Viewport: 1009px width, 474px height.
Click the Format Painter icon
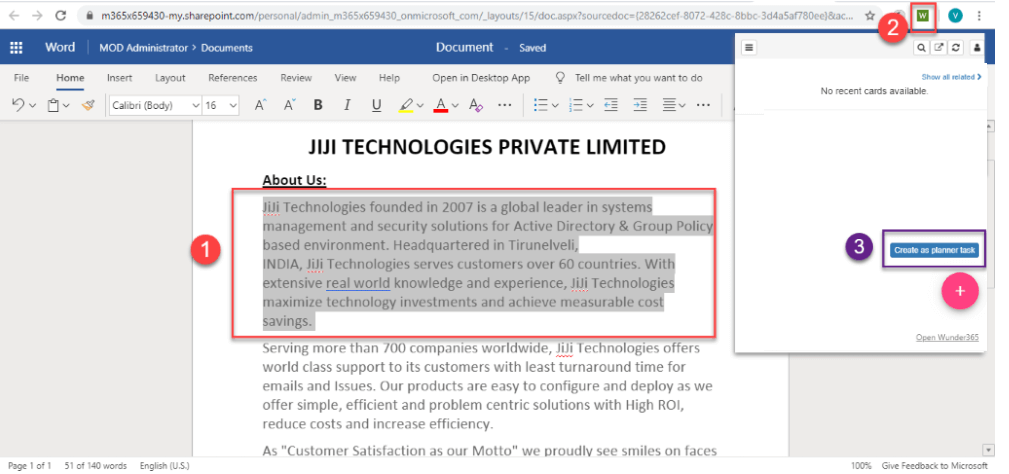point(88,105)
